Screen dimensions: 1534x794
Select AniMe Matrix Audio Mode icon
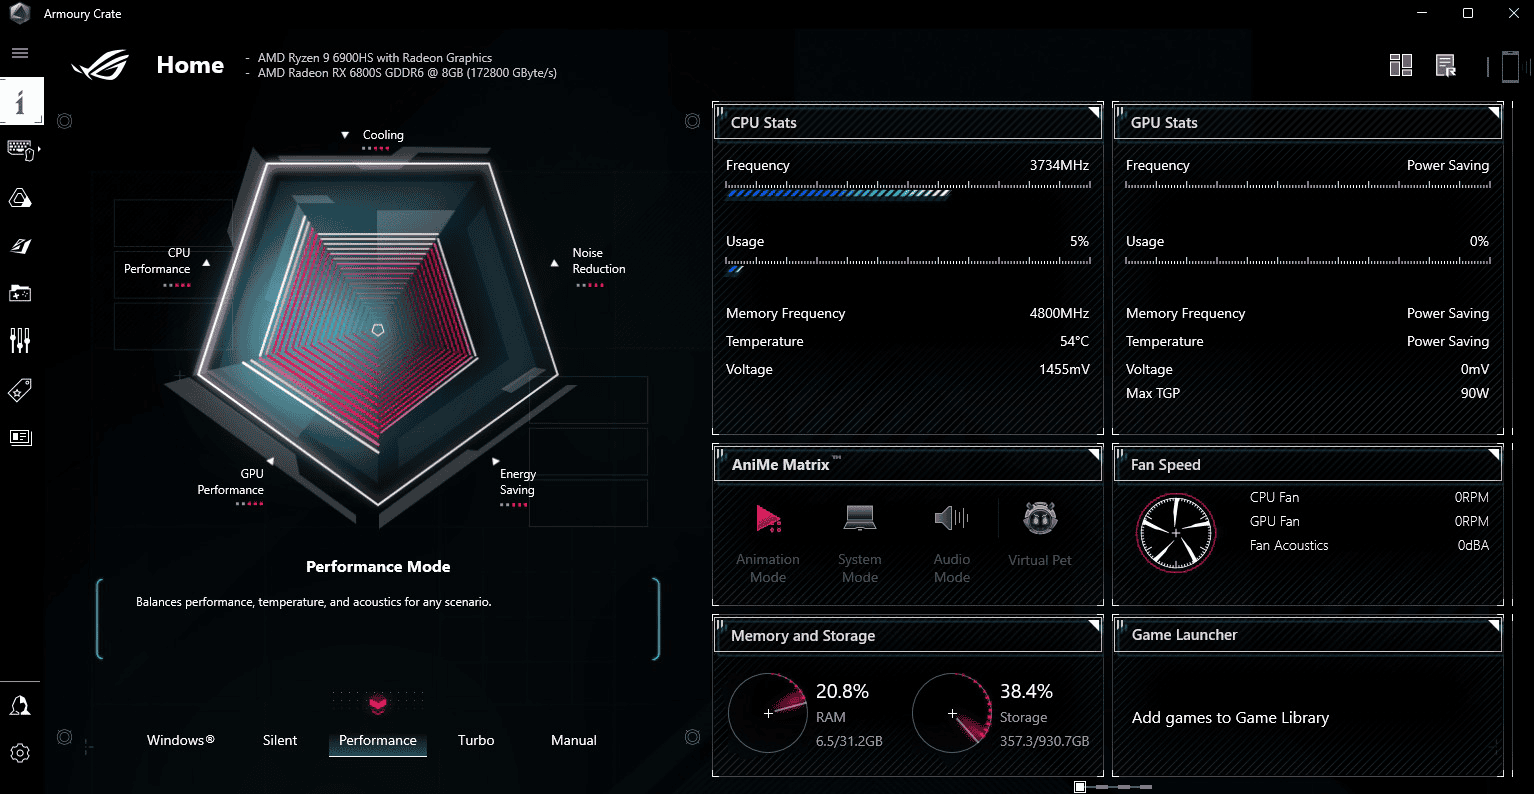point(951,517)
